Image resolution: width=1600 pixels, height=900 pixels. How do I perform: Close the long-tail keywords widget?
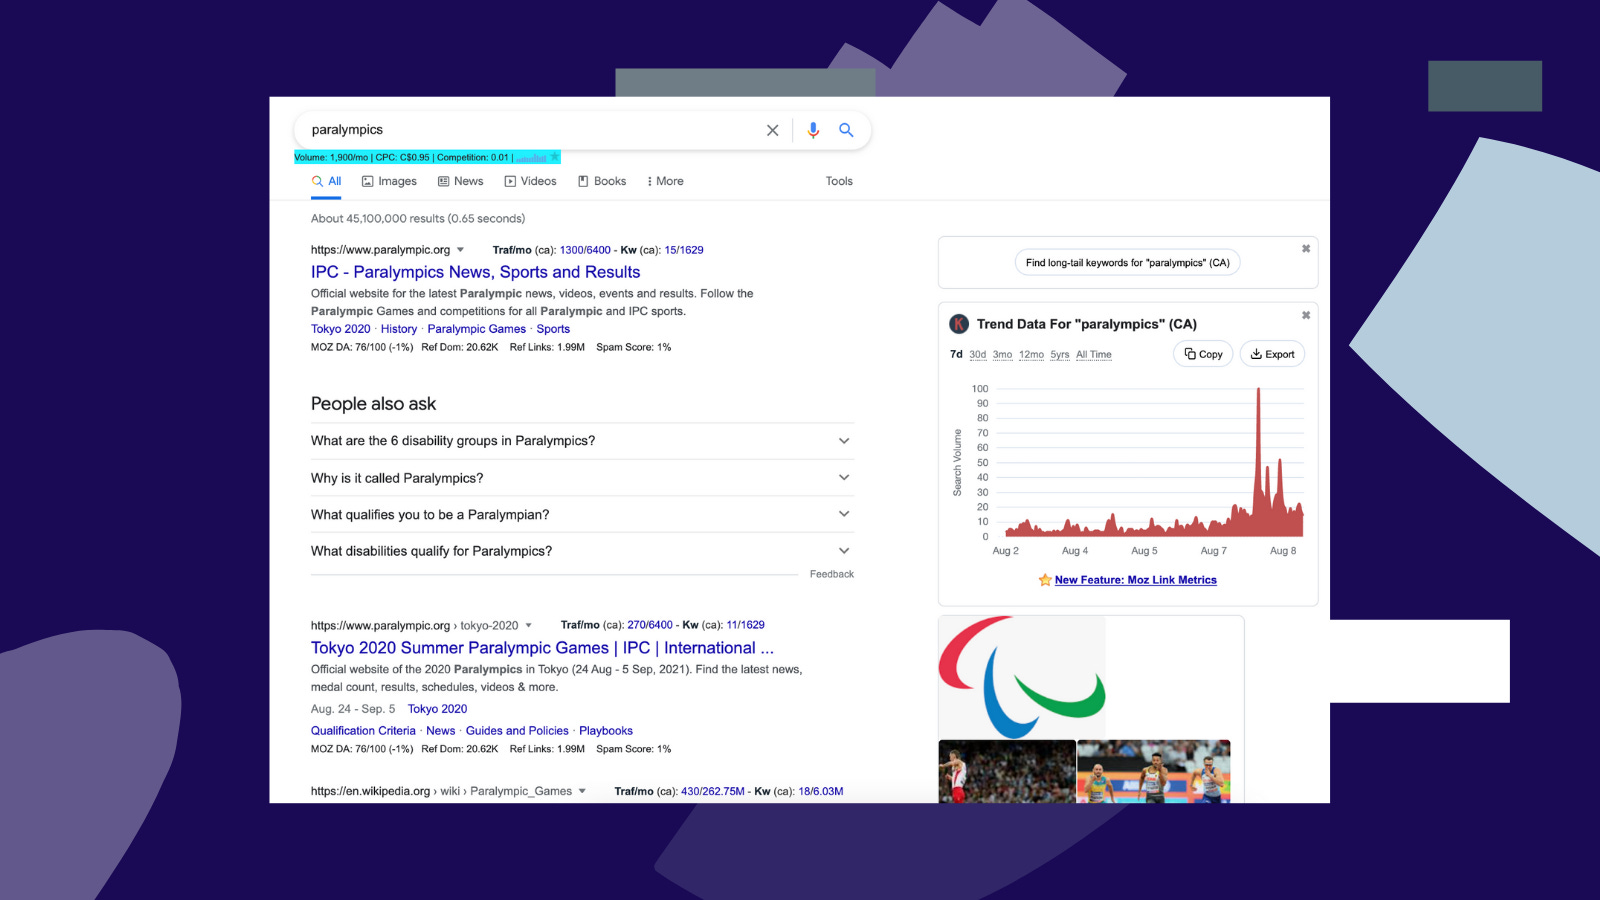coord(1306,249)
